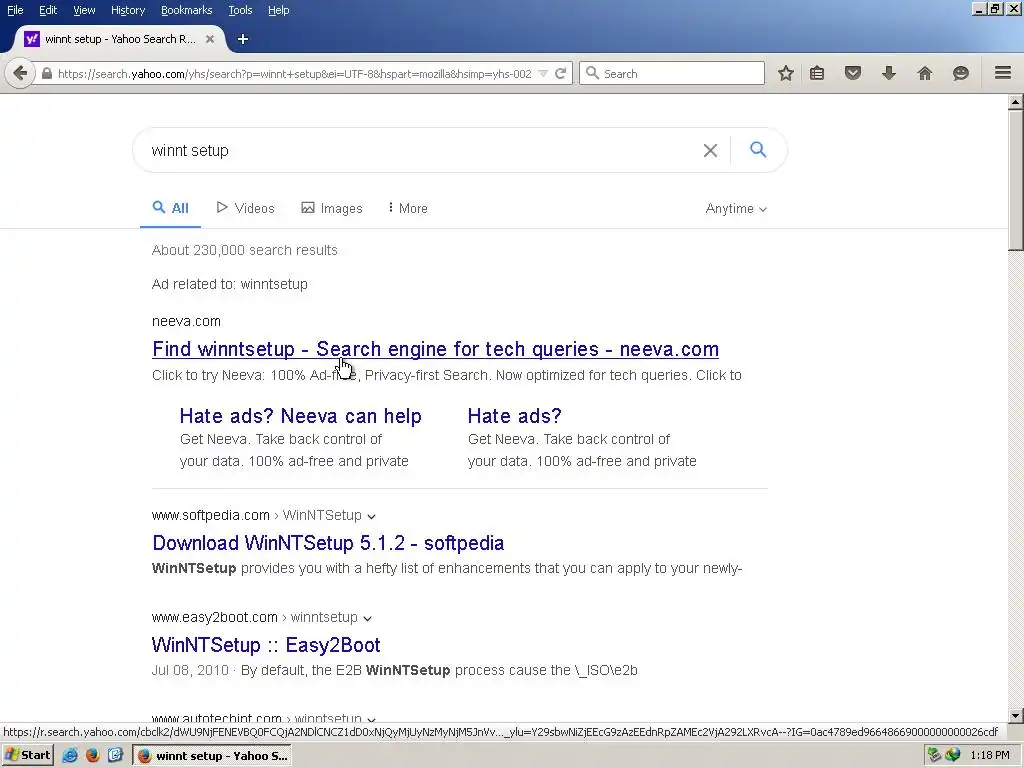Expand options for softpedia.com result
The width and height of the screenshot is (1024, 768).
pos(371,516)
